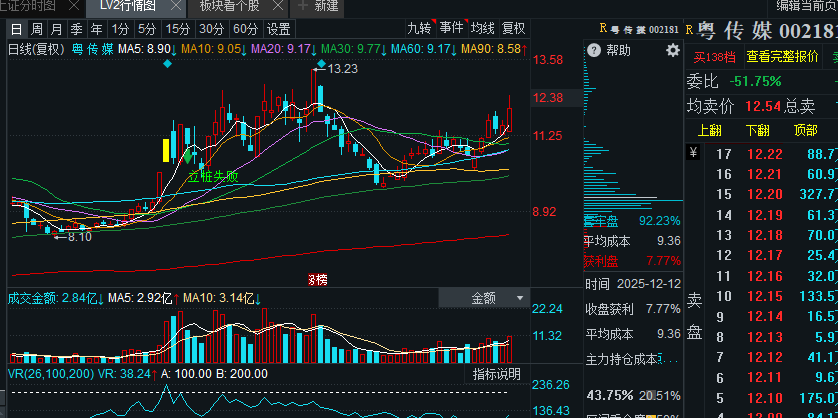The image size is (838, 418).
Task: Switch to the LV2行情图 tab
Action: 127,6
